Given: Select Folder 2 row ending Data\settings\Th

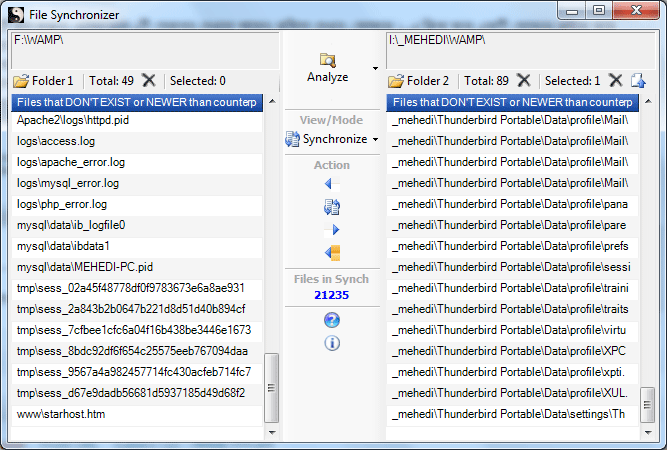Looking at the screenshot, I should pyautogui.click(x=512, y=414).
